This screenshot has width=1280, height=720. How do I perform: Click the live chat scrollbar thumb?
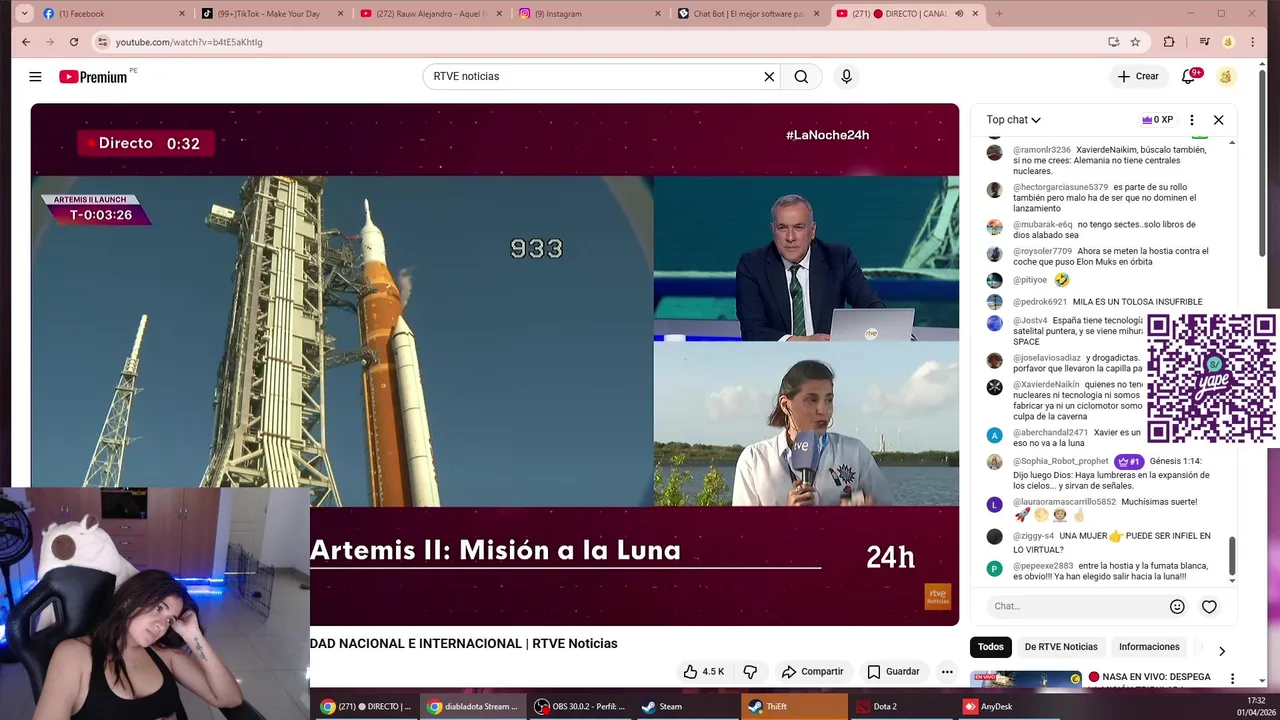[x=1232, y=557]
